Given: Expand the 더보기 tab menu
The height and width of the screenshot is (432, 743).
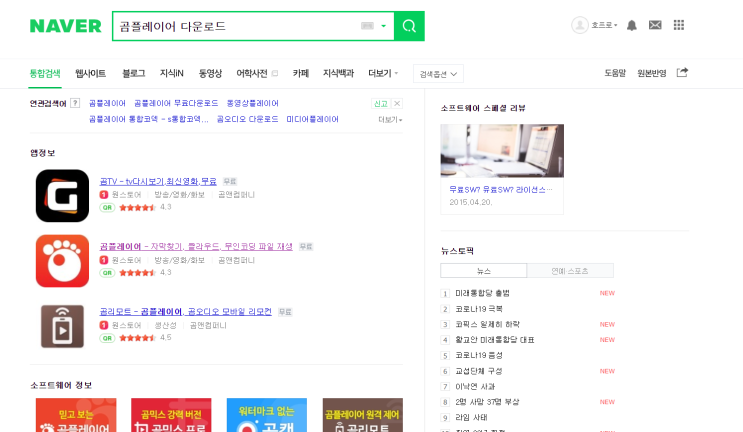Looking at the screenshot, I should click(x=383, y=73).
